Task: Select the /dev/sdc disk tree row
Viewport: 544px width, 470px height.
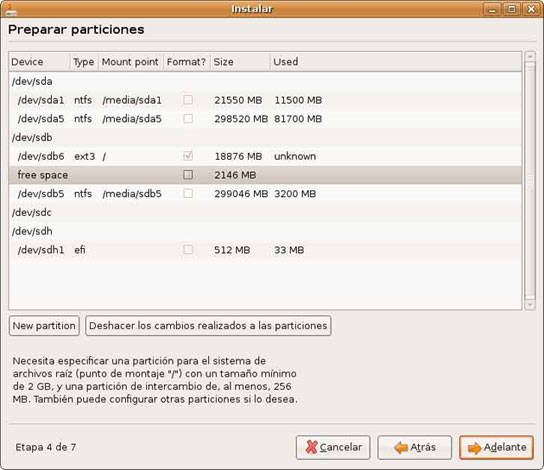Action: (x=265, y=212)
